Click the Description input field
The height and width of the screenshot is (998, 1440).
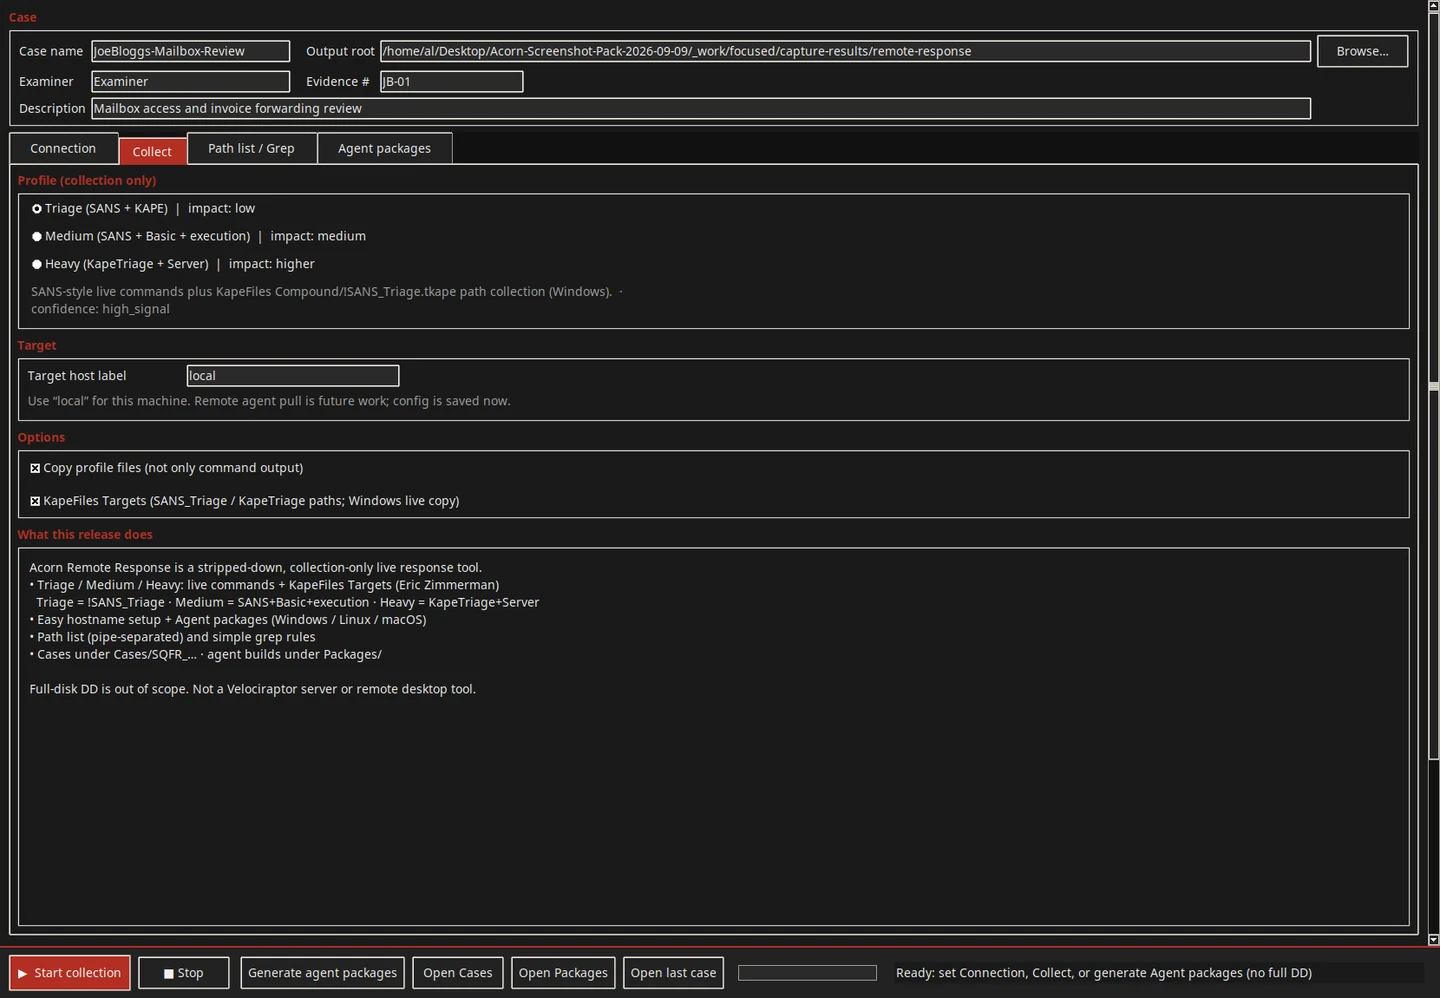(x=701, y=108)
